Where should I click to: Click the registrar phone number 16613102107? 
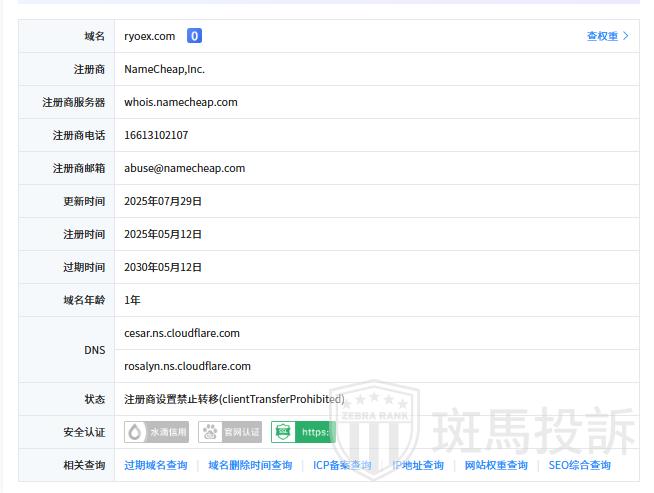point(156,135)
